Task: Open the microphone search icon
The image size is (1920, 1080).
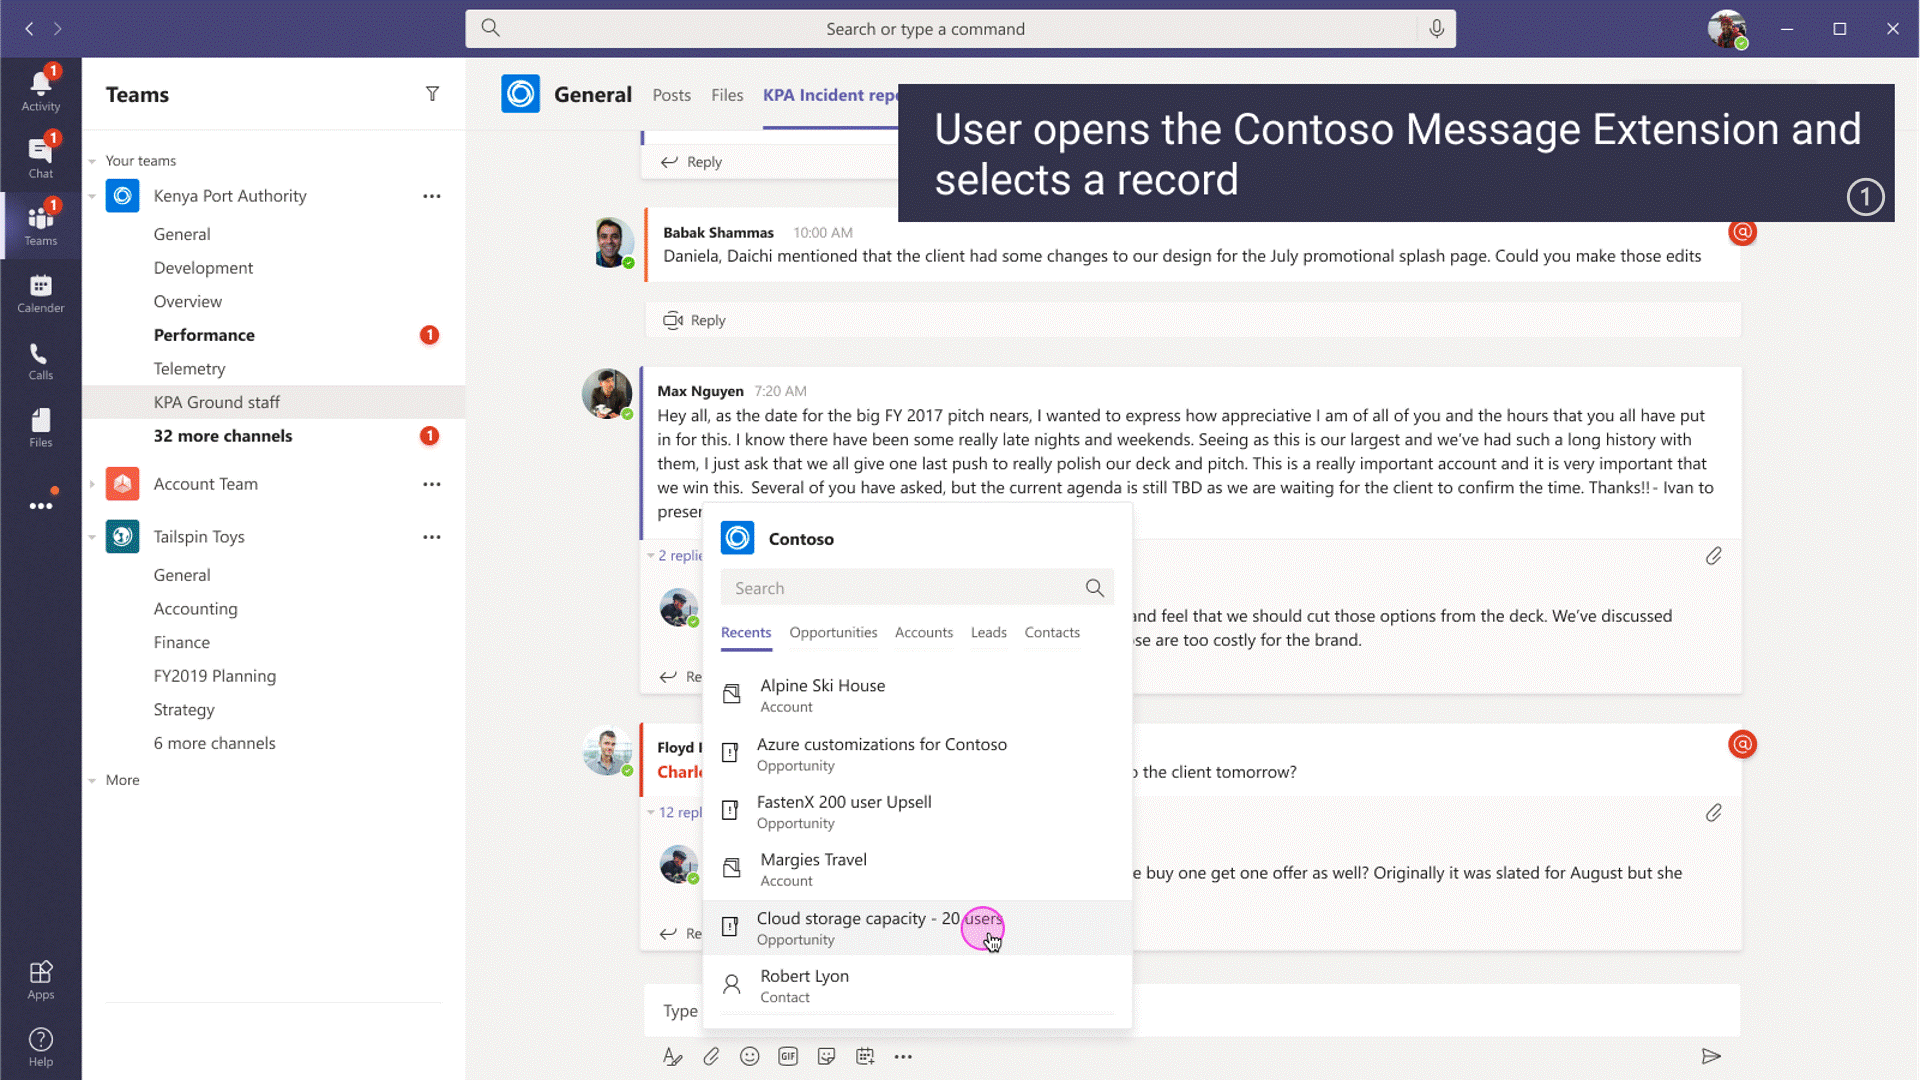Action: tap(1436, 28)
